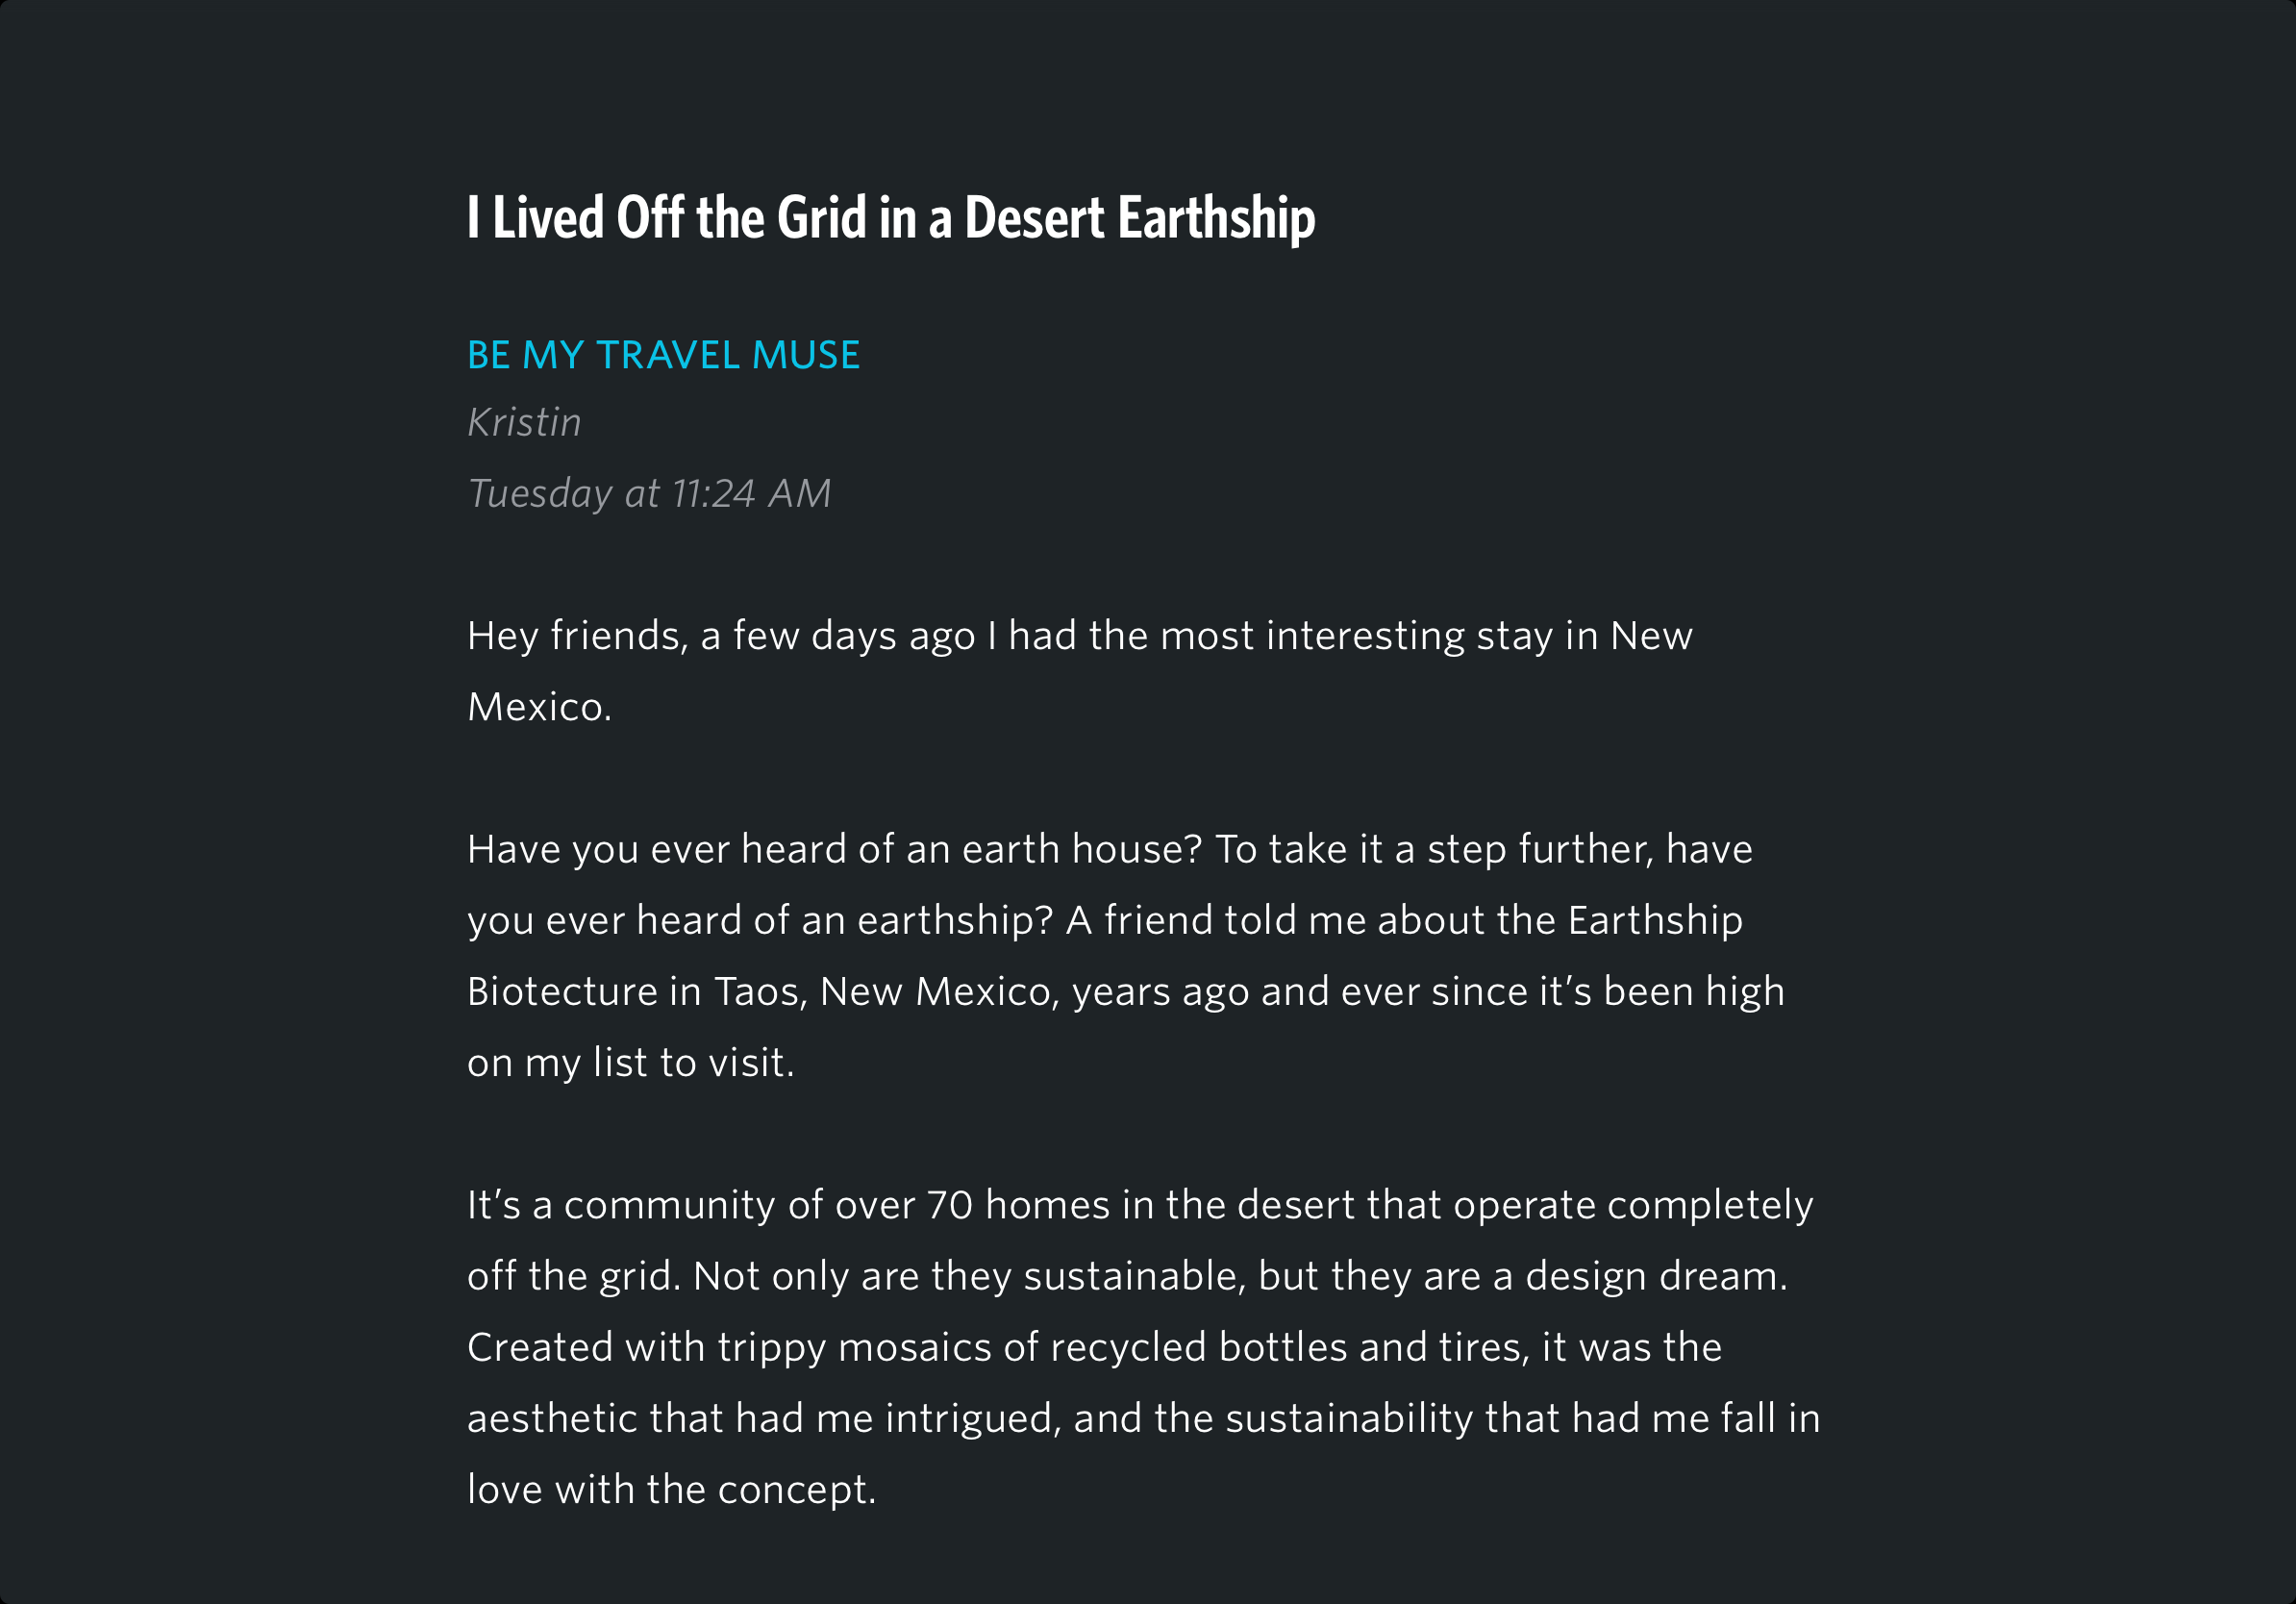
Task: Click the word 'Earthship' in the title
Action: tap(1216, 218)
